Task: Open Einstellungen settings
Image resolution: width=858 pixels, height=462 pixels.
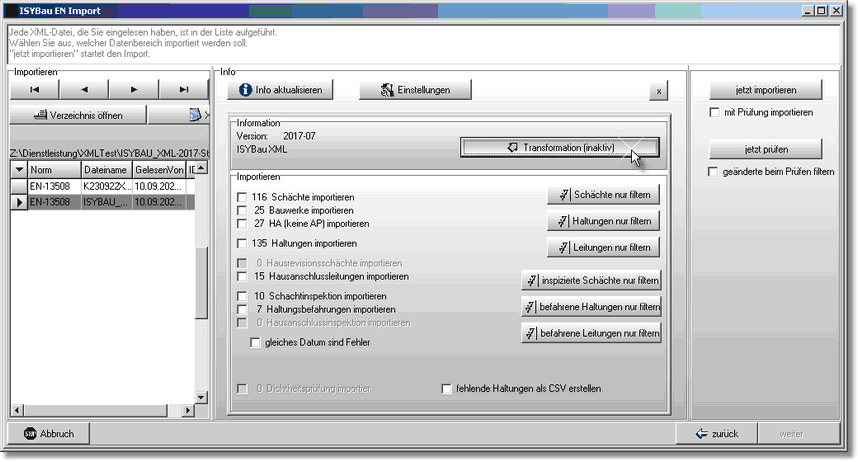Action: 415,90
